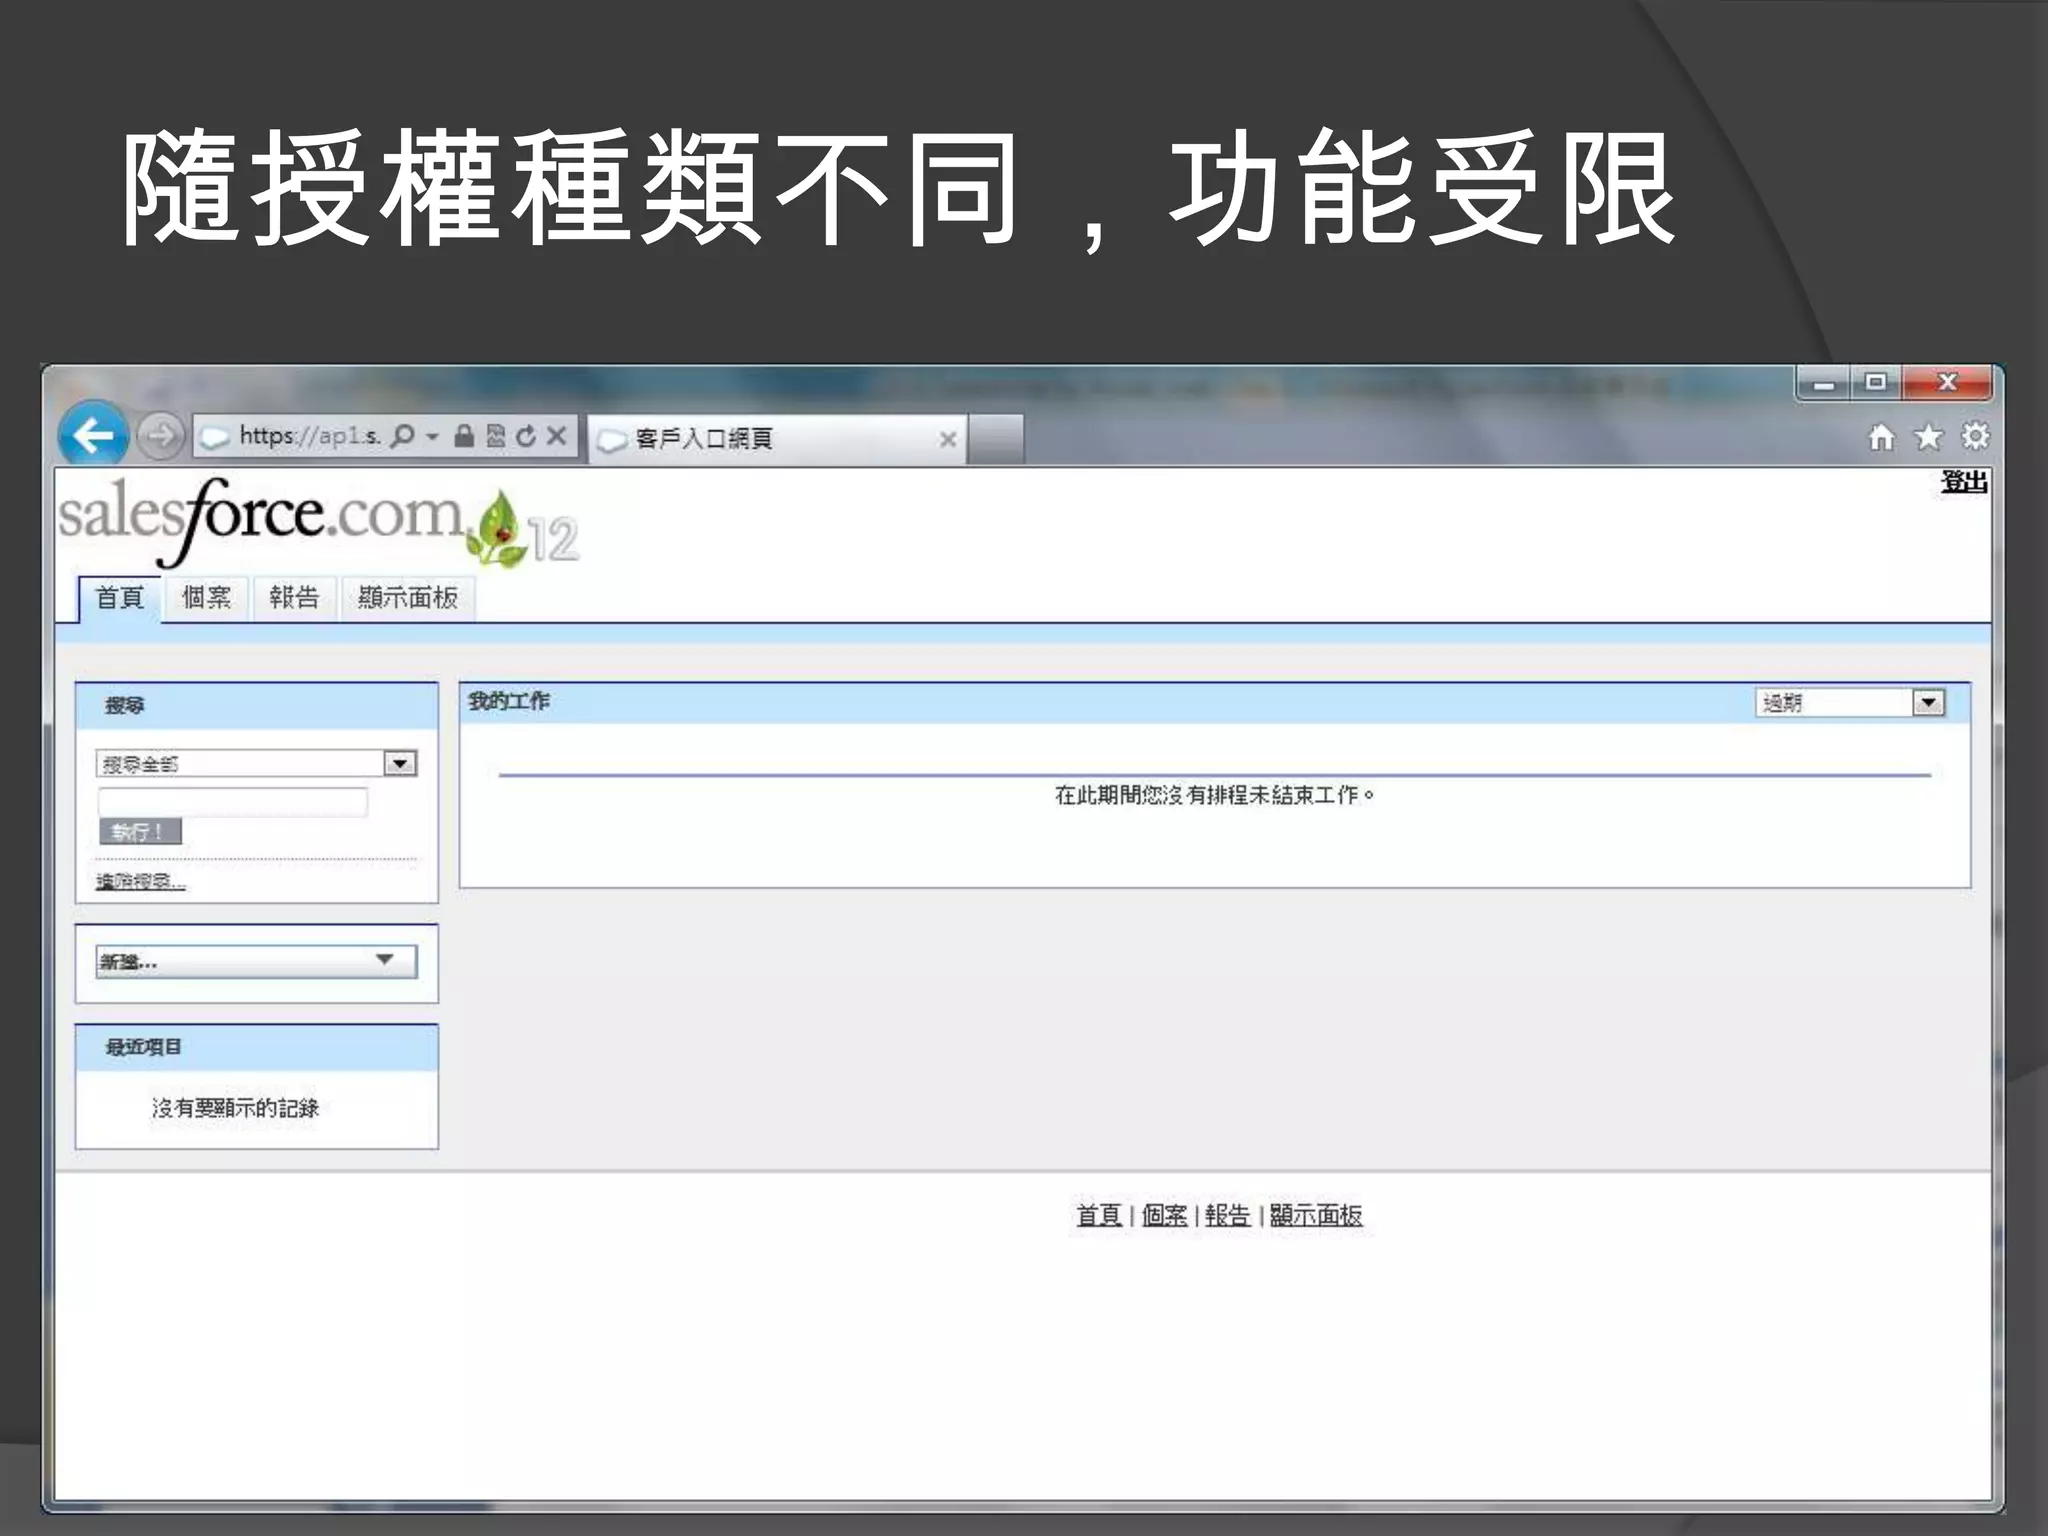Screen dimensions: 2048x1536
Task: Switch to the 首頁 tab
Action: (x=120, y=598)
